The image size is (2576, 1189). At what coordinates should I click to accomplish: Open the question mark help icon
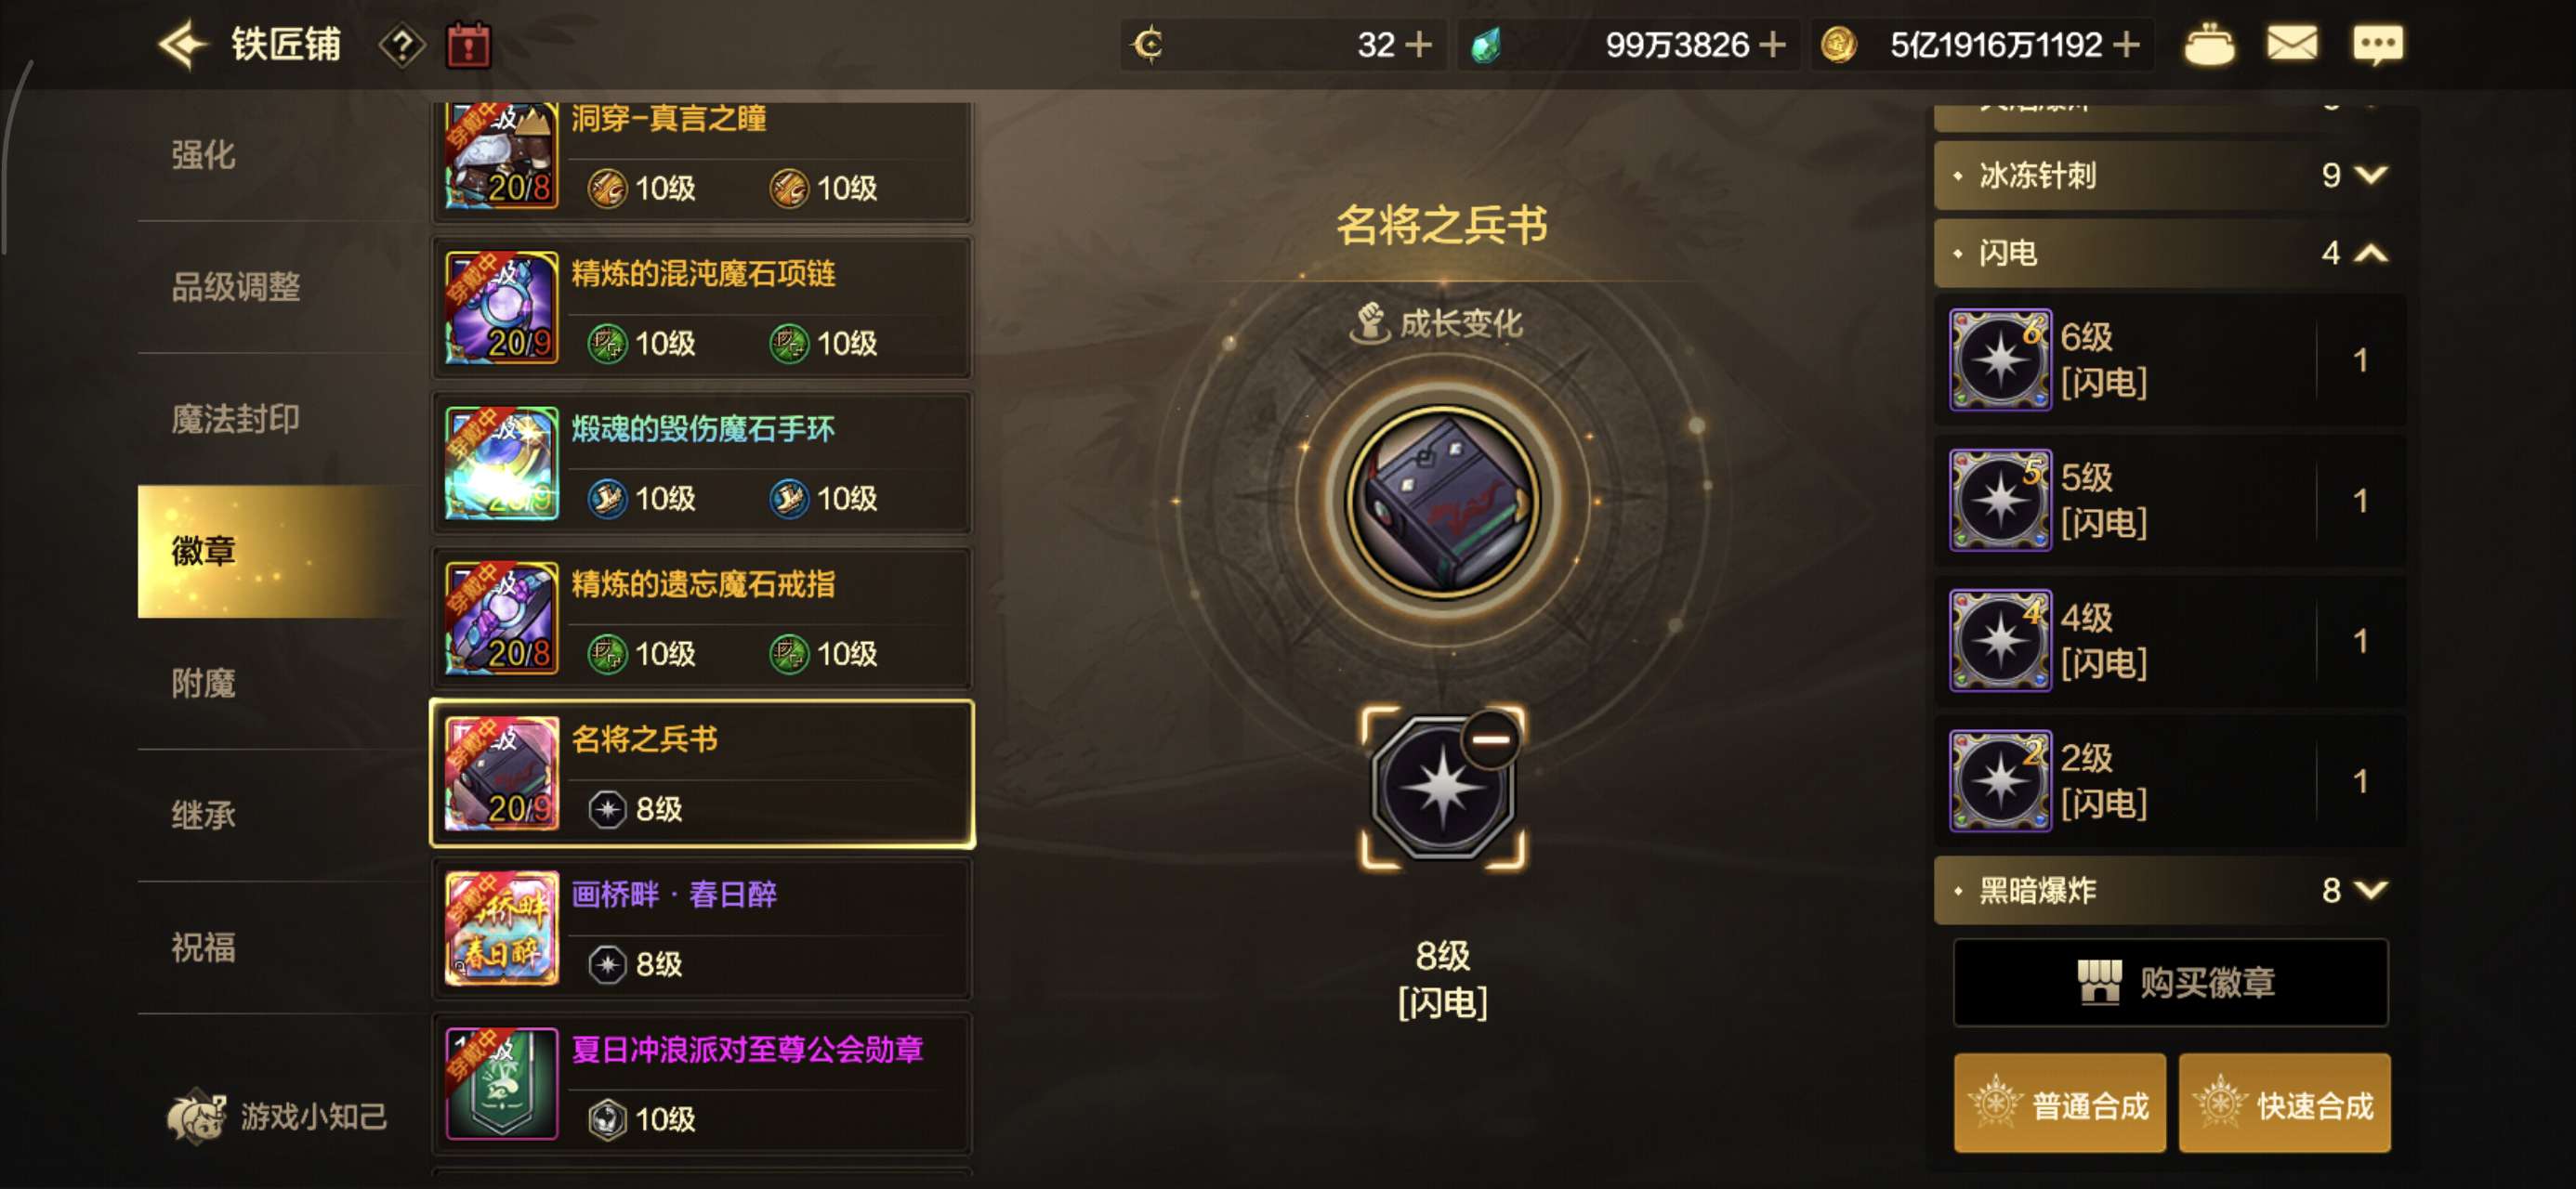[x=402, y=45]
